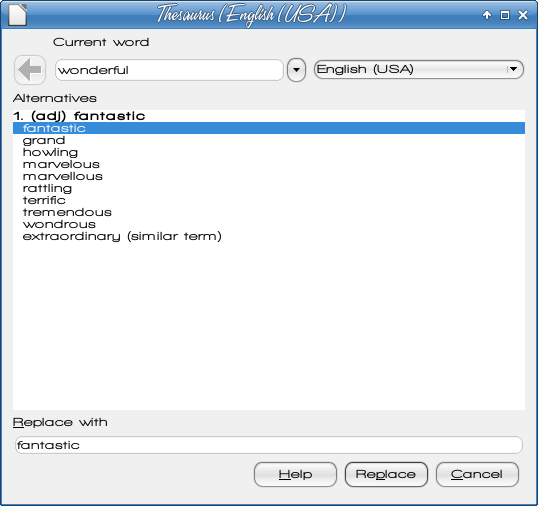
Task: Click the Replace button
Action: pos(386,474)
